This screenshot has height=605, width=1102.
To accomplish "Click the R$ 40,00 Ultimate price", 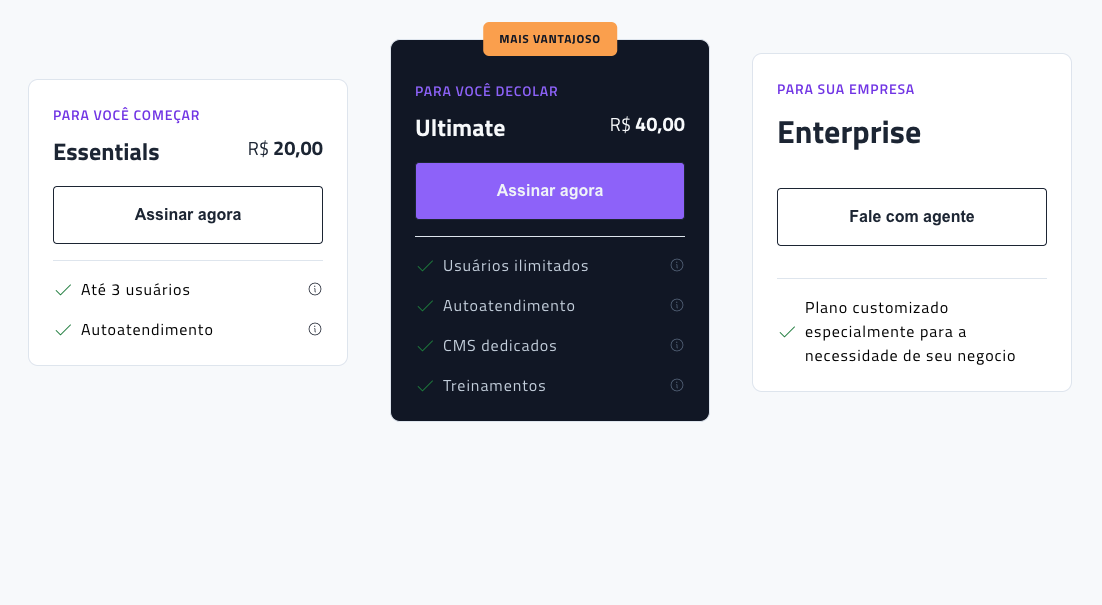I will click(x=647, y=125).
